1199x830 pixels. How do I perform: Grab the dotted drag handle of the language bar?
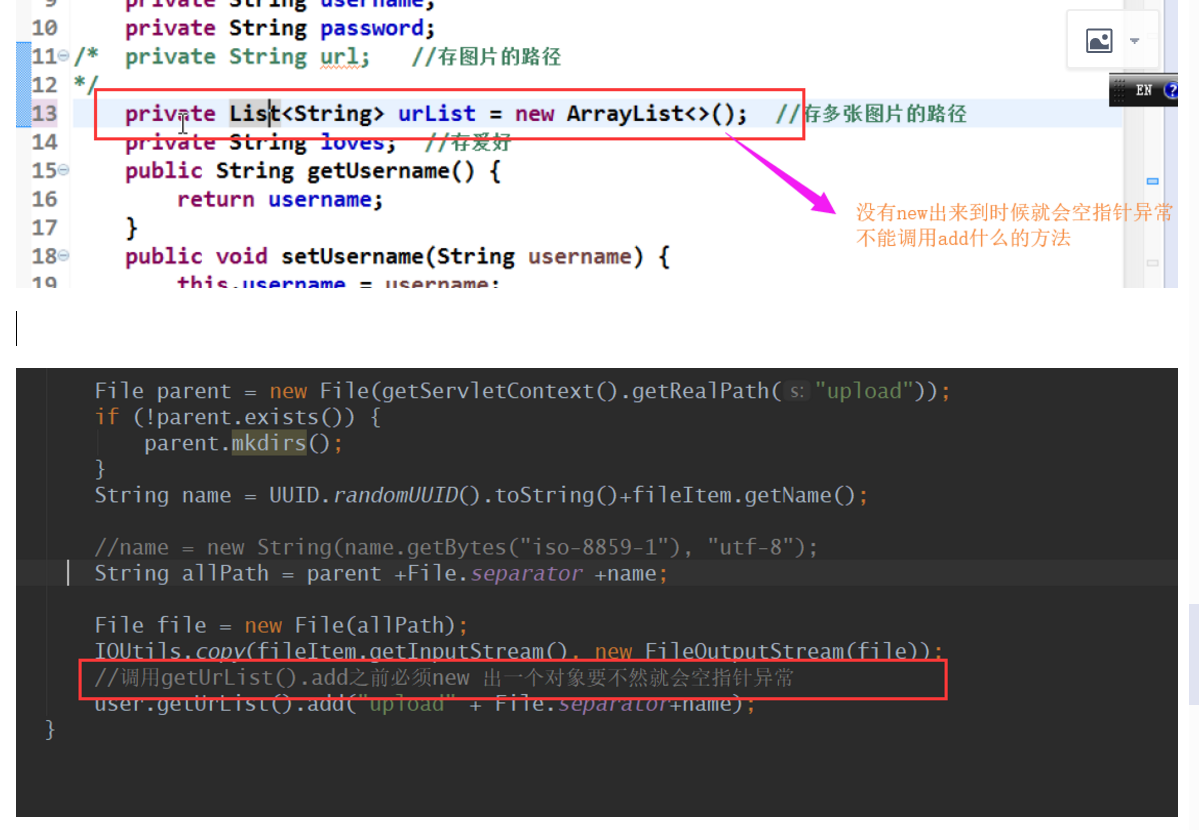click(x=1119, y=90)
